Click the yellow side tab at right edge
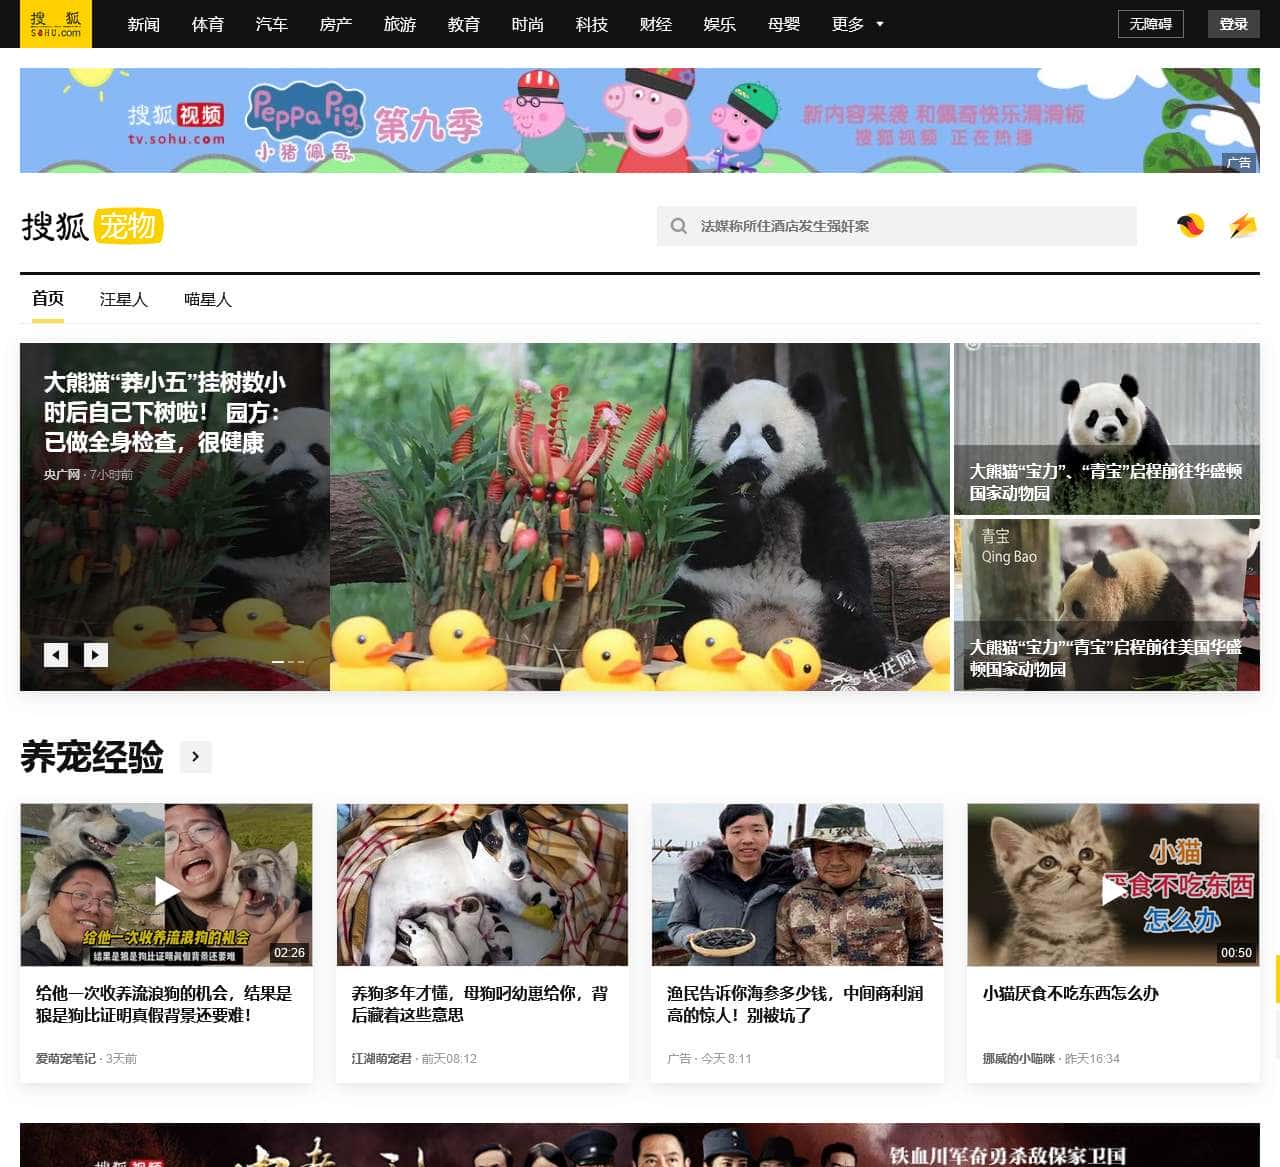The image size is (1280, 1167). click(x=1277, y=979)
